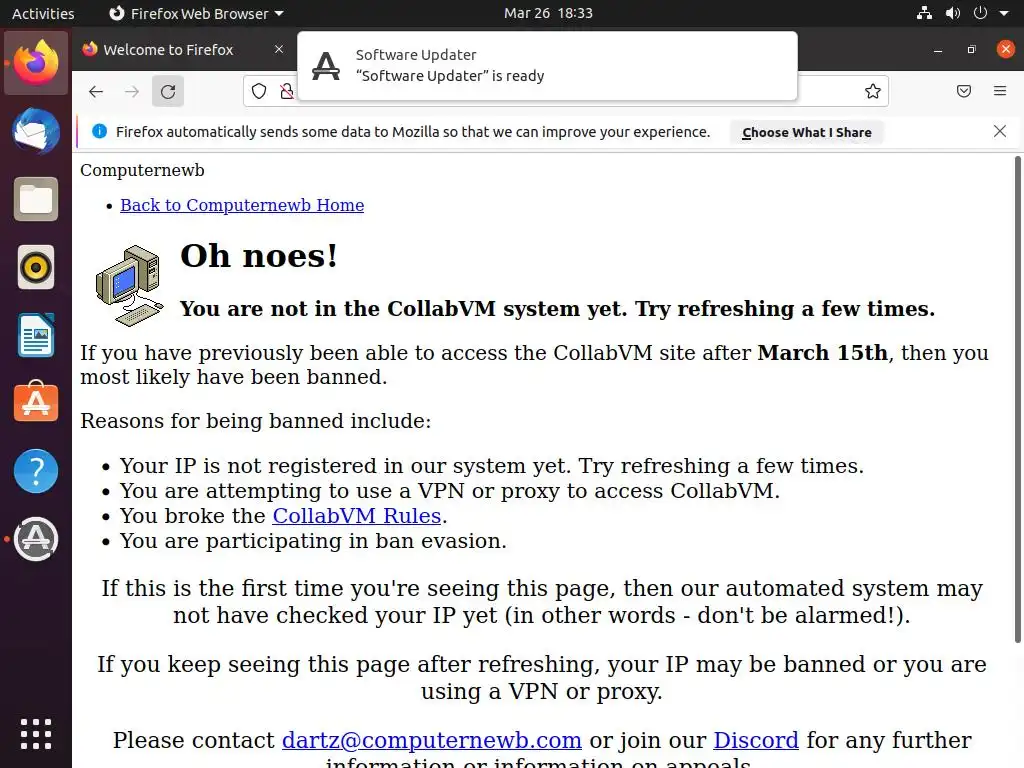Click the power icon in top bar
The width and height of the screenshot is (1024, 768).
[x=980, y=13]
